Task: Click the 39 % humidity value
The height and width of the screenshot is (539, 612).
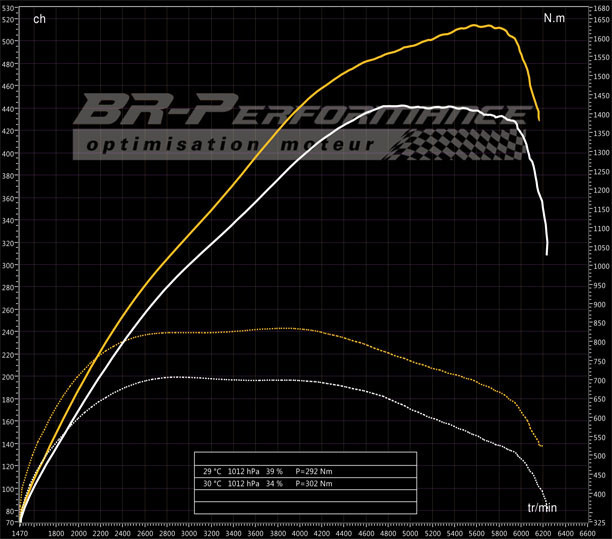Action: pos(274,470)
